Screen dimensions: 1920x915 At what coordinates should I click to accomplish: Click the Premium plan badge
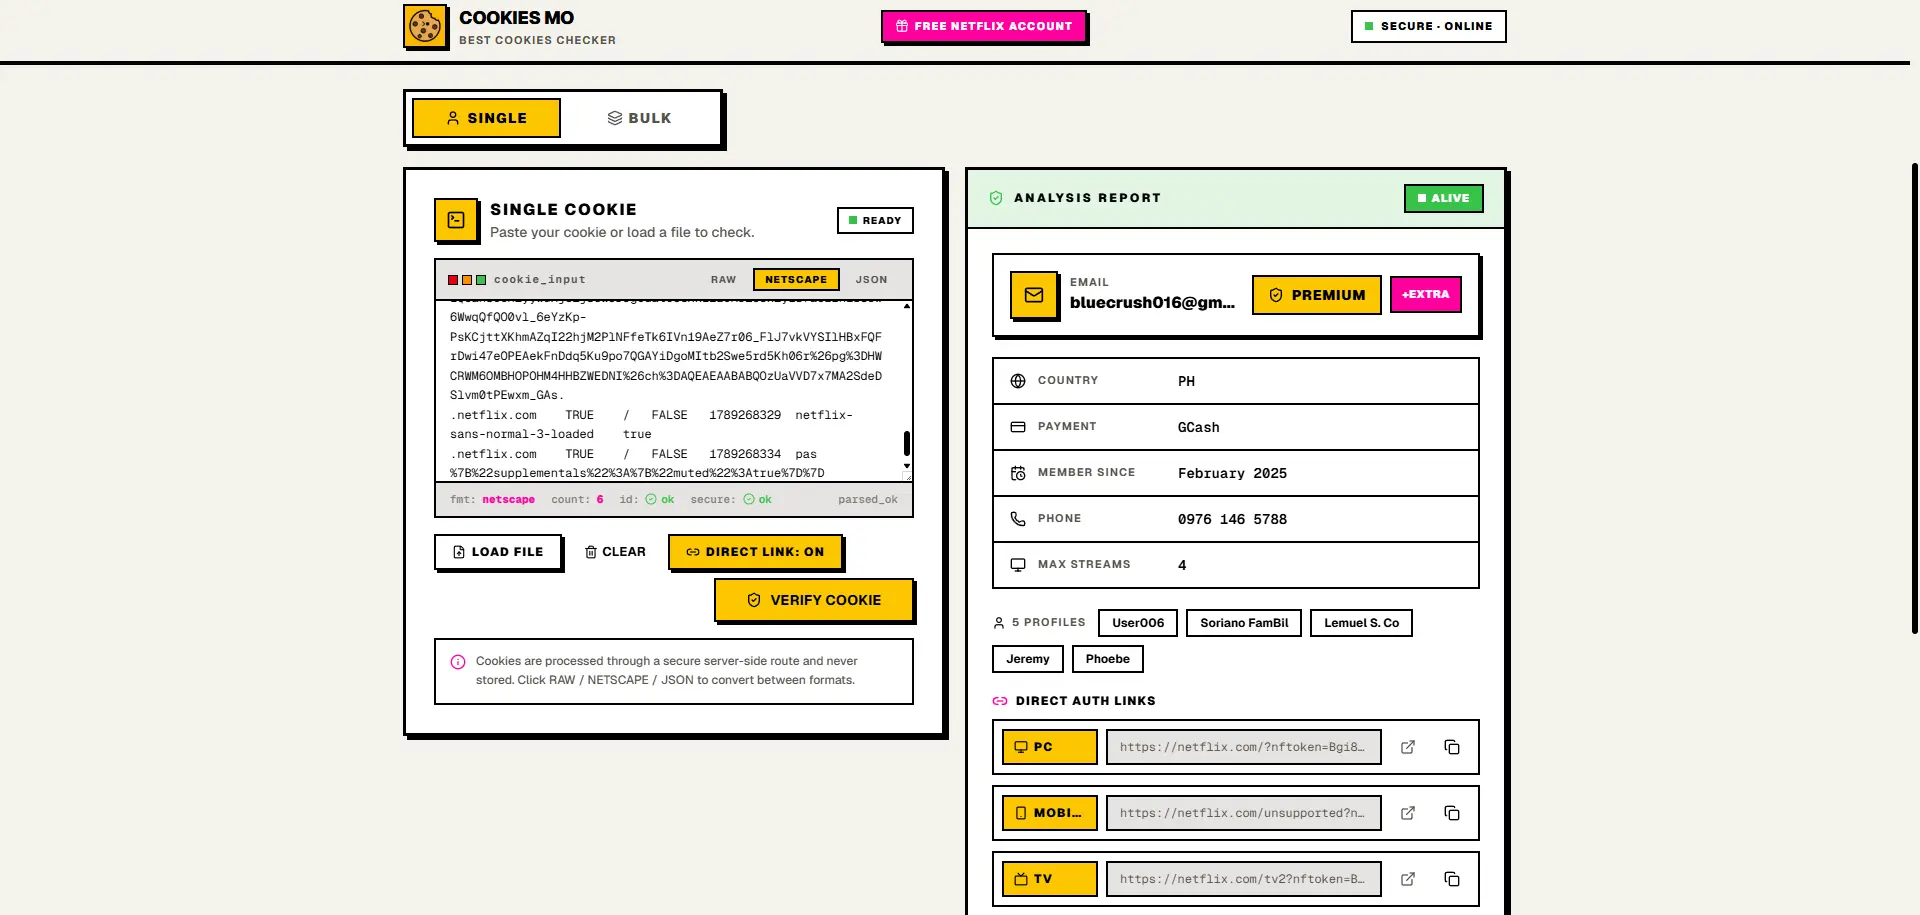(x=1317, y=295)
